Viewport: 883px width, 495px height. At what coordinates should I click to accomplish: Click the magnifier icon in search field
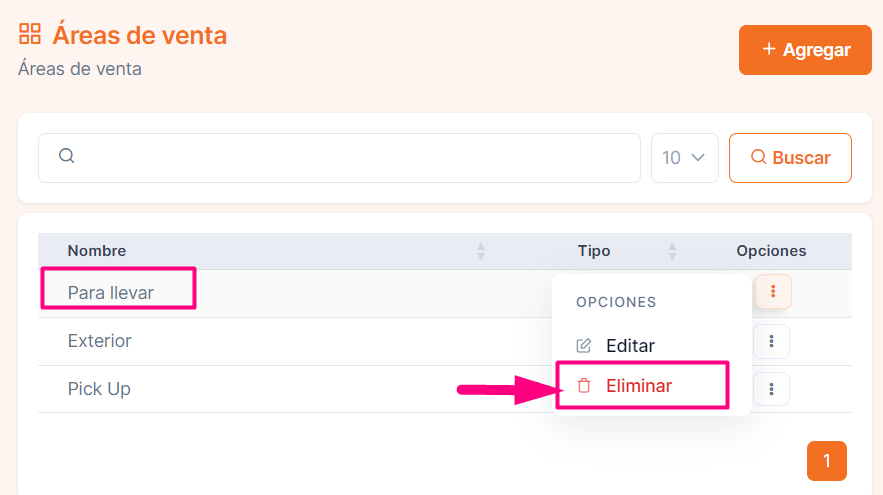[66, 155]
